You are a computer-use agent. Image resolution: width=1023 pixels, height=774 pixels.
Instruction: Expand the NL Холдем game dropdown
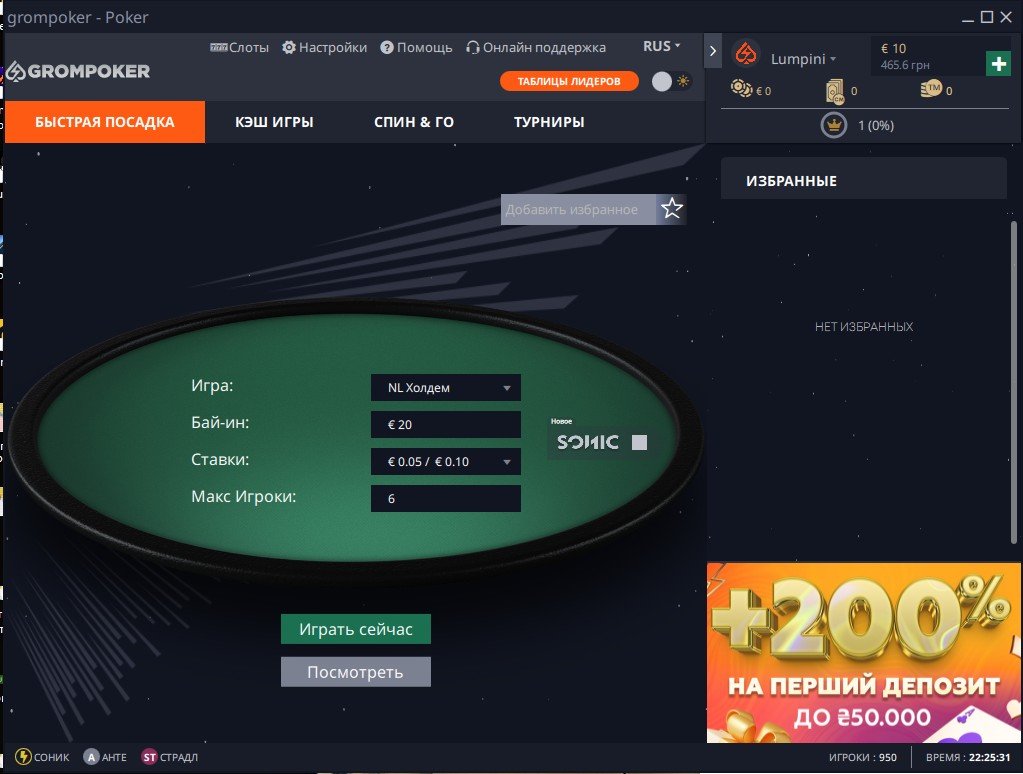pyautogui.click(x=446, y=388)
